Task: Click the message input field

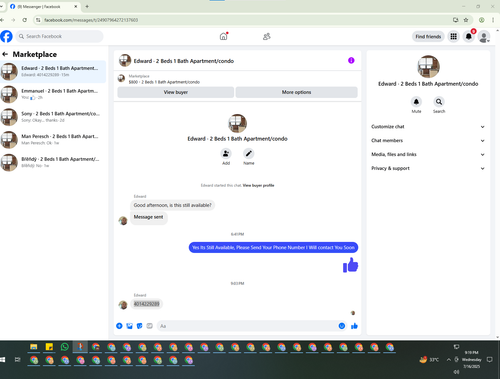Action: [247, 326]
